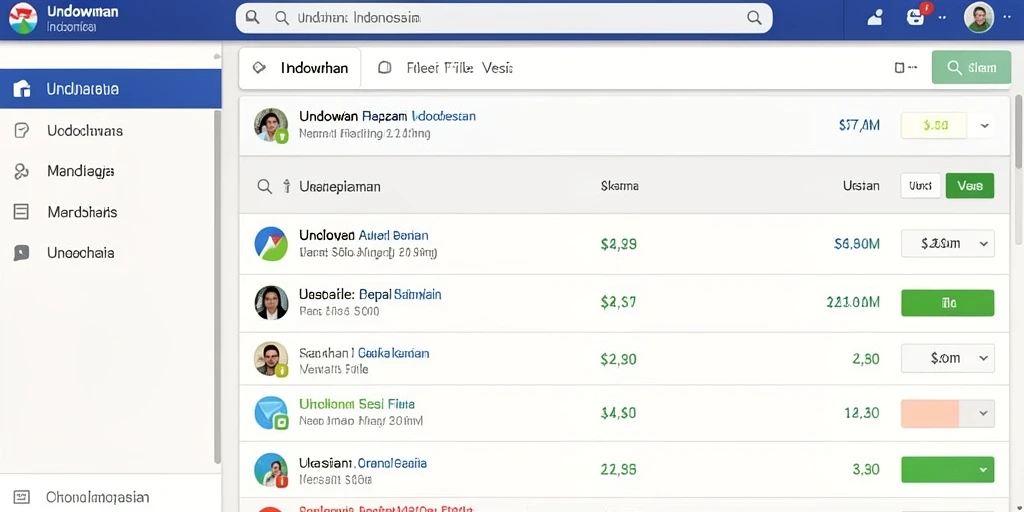Click the sidebar vertical scrollbar
The height and width of the screenshot is (512, 1024).
point(217,286)
